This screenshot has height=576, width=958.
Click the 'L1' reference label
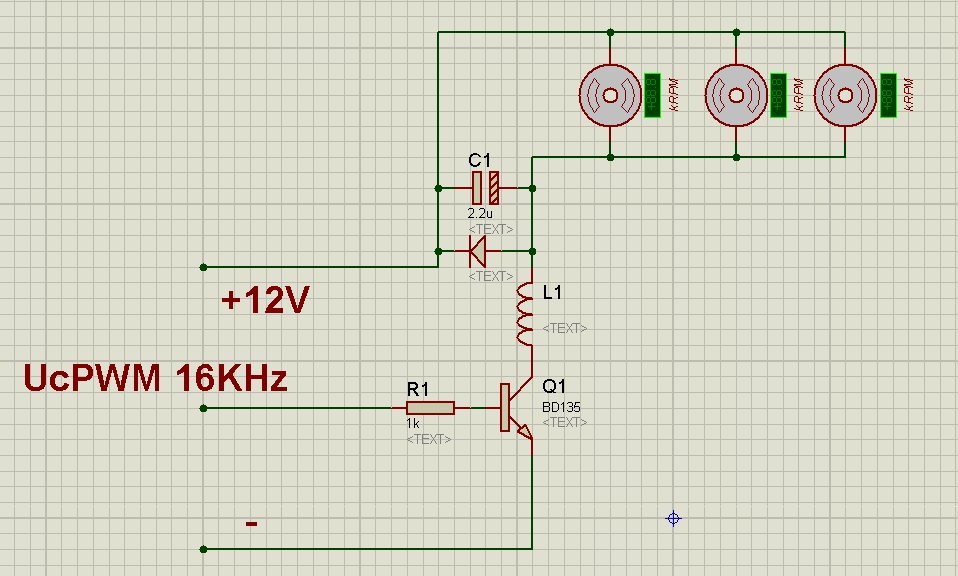pyautogui.click(x=552, y=293)
